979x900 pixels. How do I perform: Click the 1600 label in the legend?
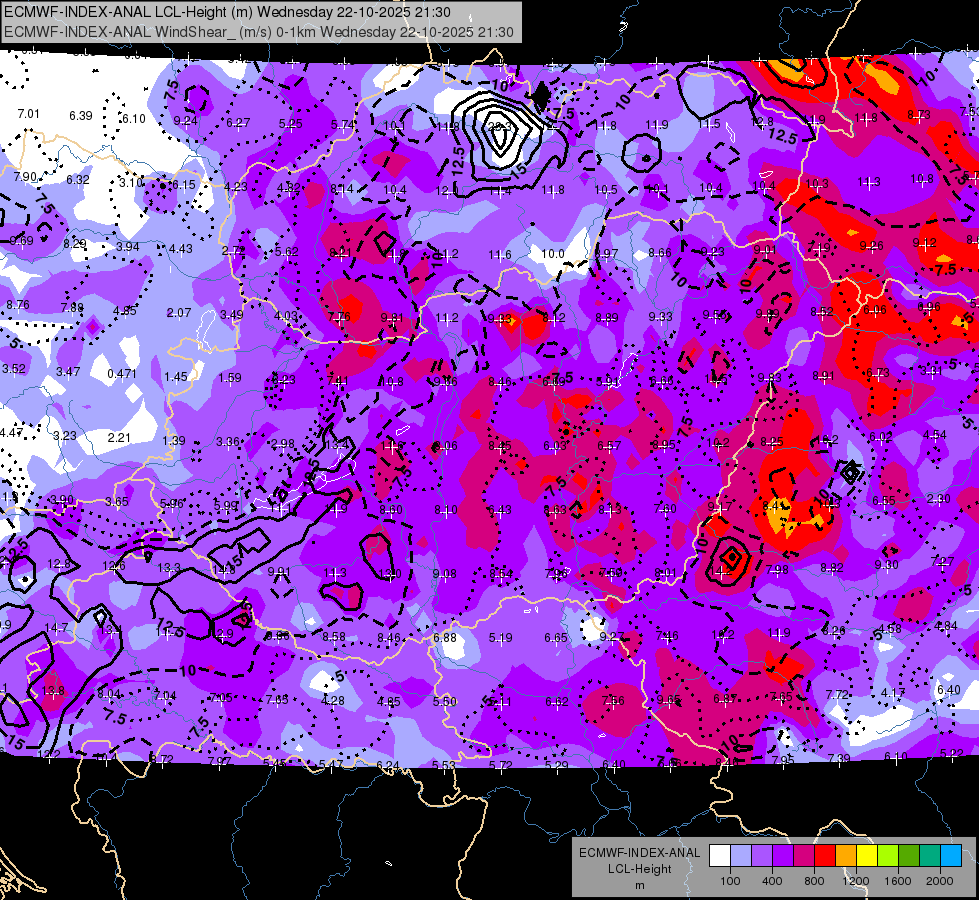tap(898, 881)
